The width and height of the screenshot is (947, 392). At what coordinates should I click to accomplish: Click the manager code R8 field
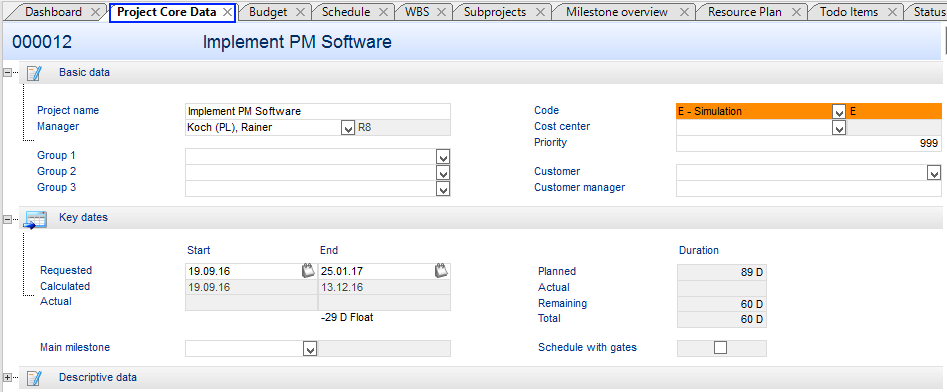(x=403, y=128)
